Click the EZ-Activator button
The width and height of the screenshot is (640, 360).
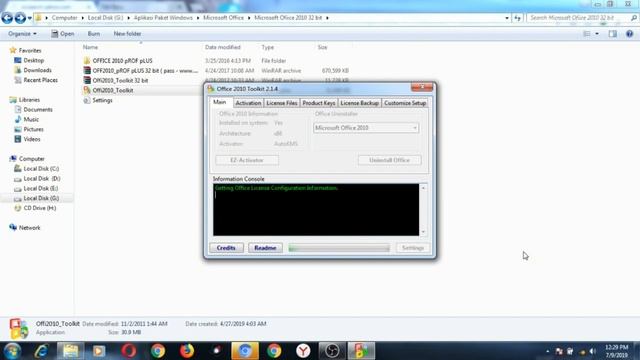(x=247, y=160)
